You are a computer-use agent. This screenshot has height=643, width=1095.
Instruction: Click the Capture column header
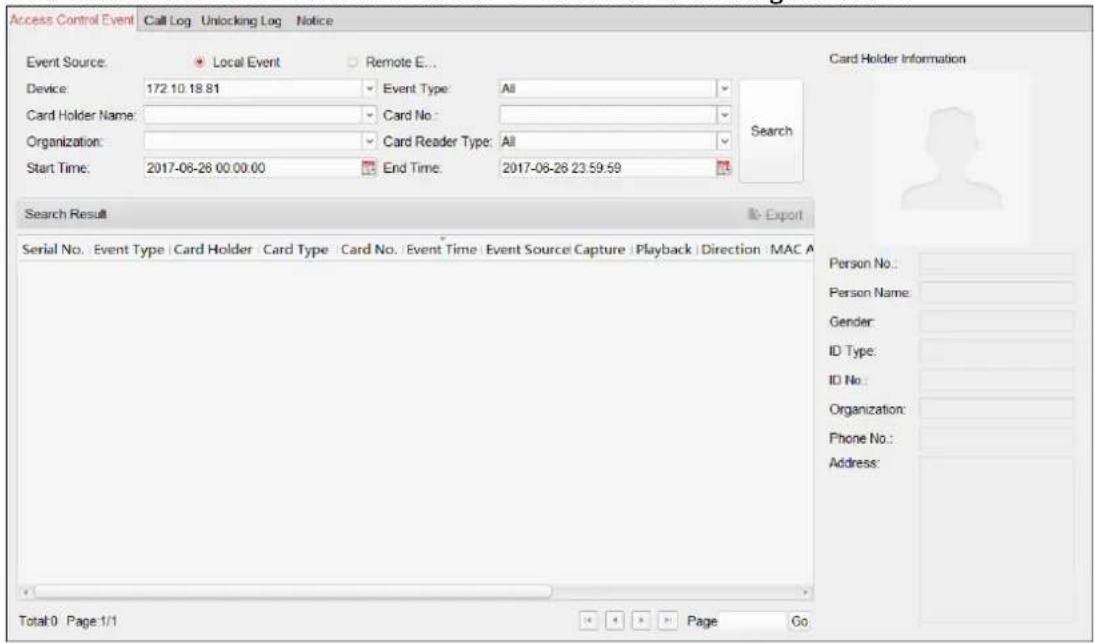click(600, 250)
